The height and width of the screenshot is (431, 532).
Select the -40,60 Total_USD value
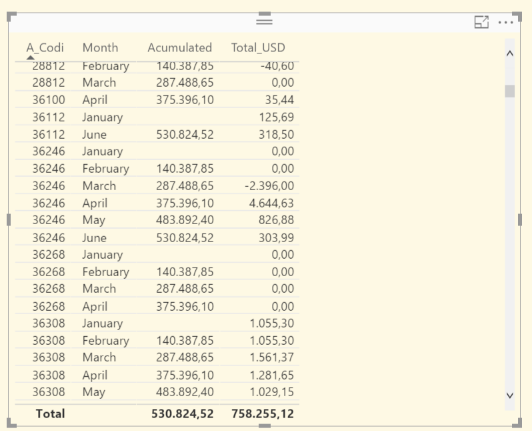coord(277,66)
